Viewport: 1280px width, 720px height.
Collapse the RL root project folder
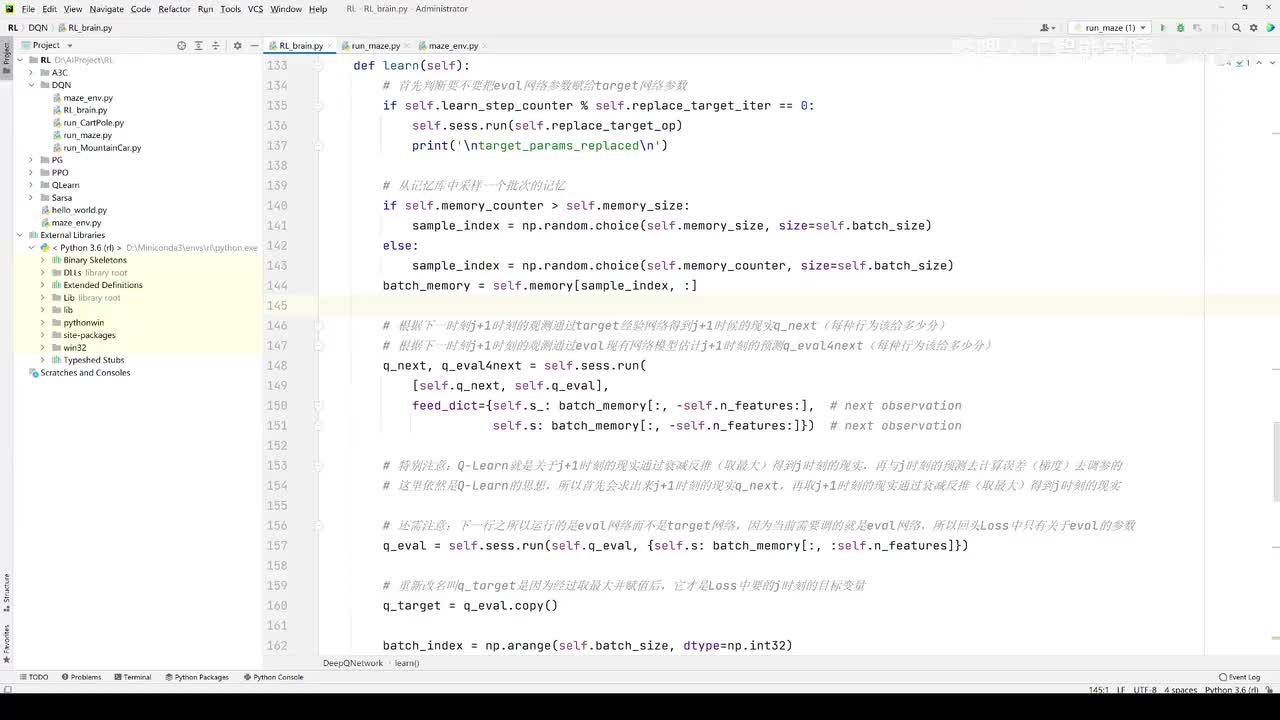tap(19, 60)
